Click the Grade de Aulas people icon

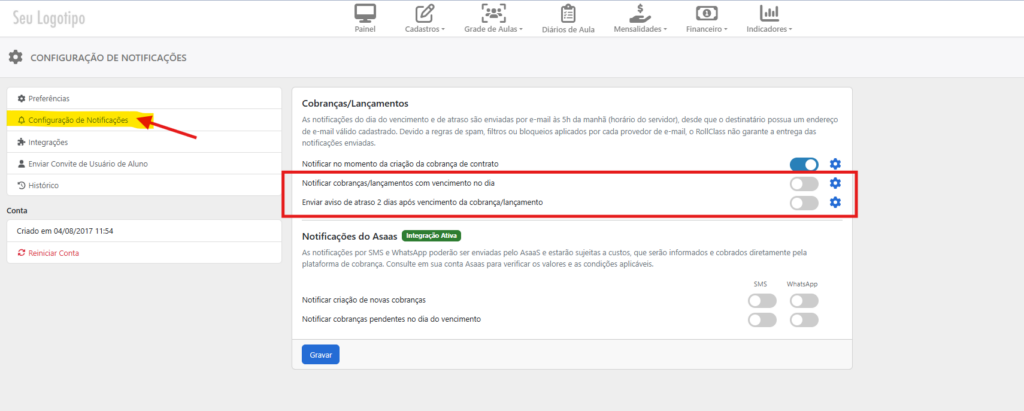(x=493, y=13)
